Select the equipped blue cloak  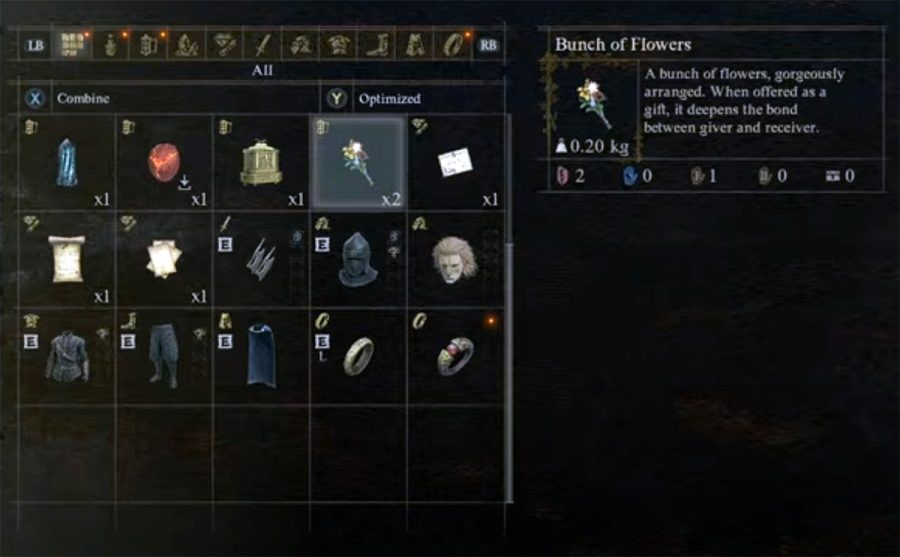261,357
